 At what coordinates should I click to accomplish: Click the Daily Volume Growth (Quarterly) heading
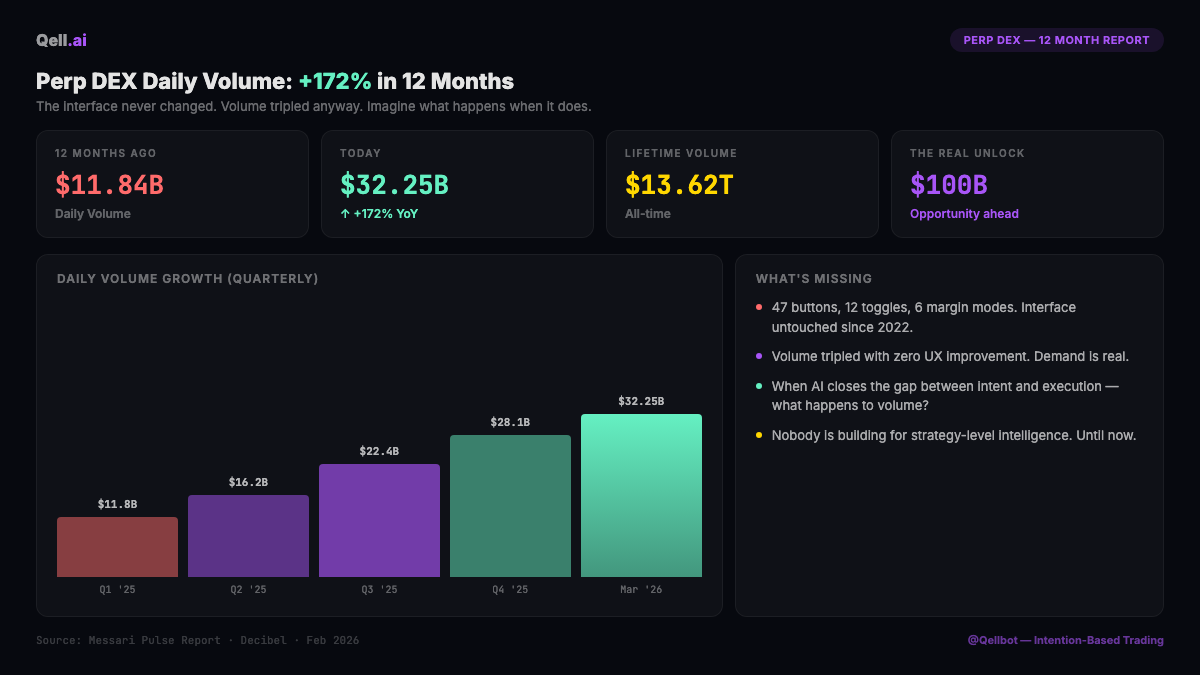pos(188,279)
